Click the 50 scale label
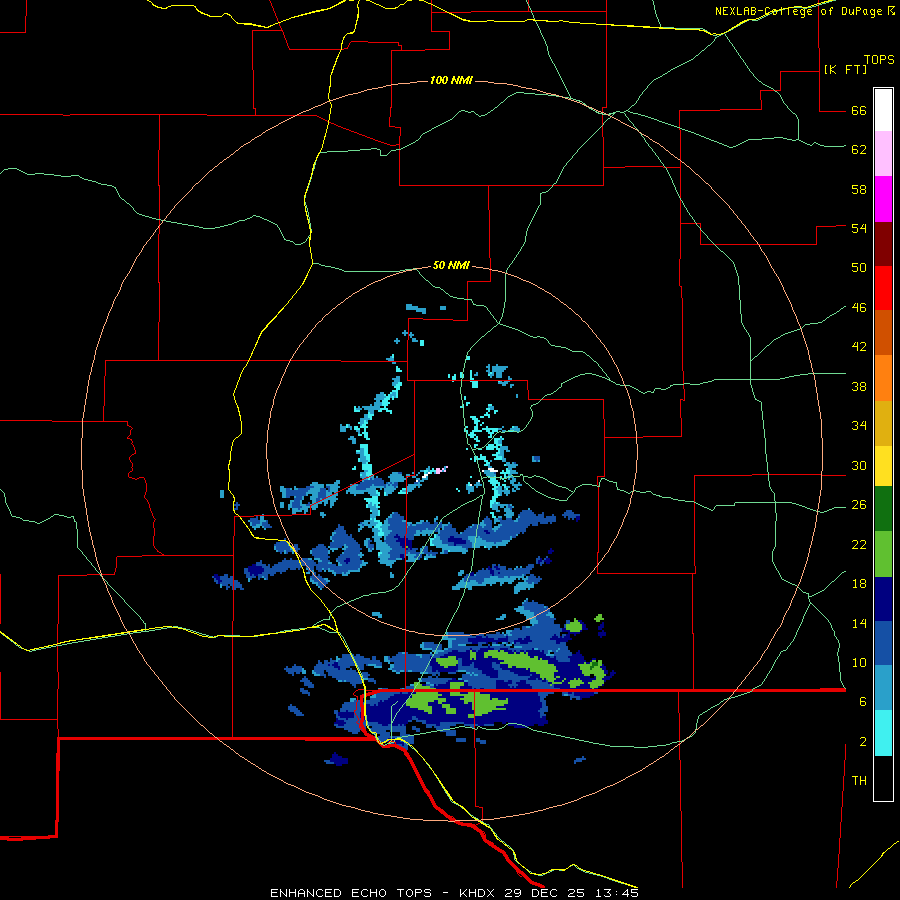Viewport: 900px width, 900px height. [859, 267]
